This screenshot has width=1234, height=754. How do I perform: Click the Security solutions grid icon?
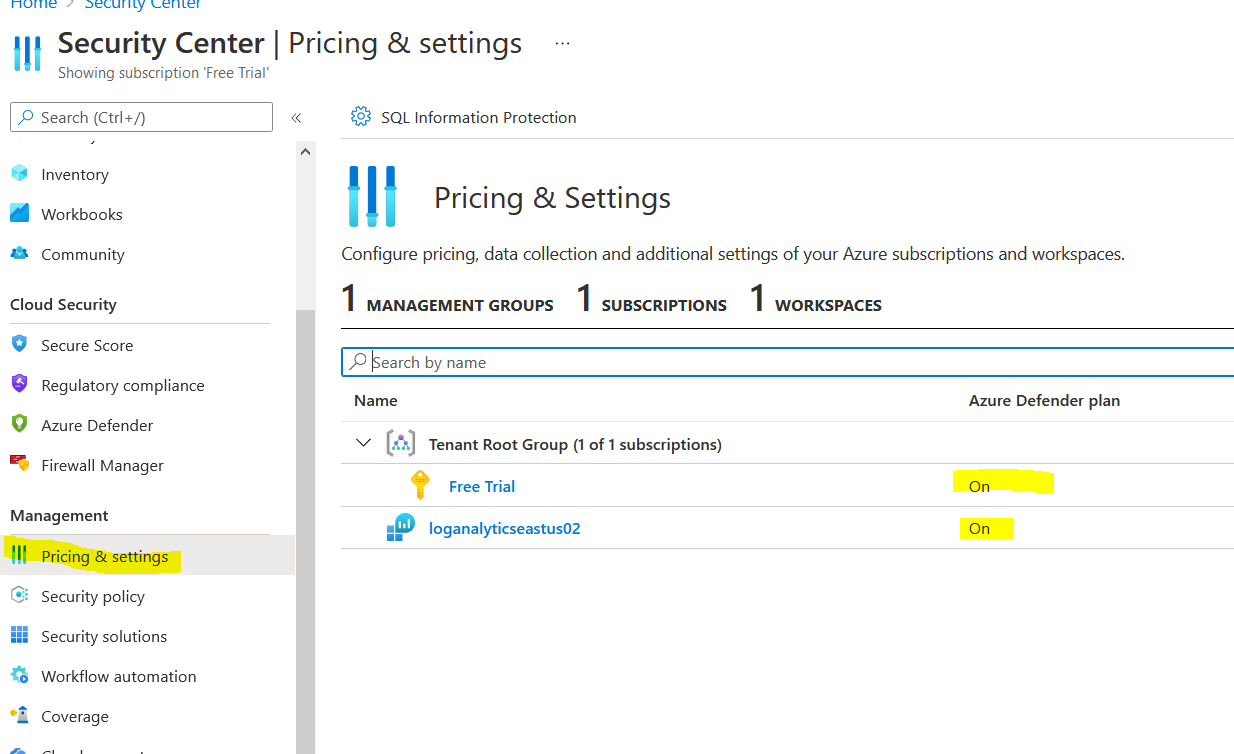tap(19, 636)
